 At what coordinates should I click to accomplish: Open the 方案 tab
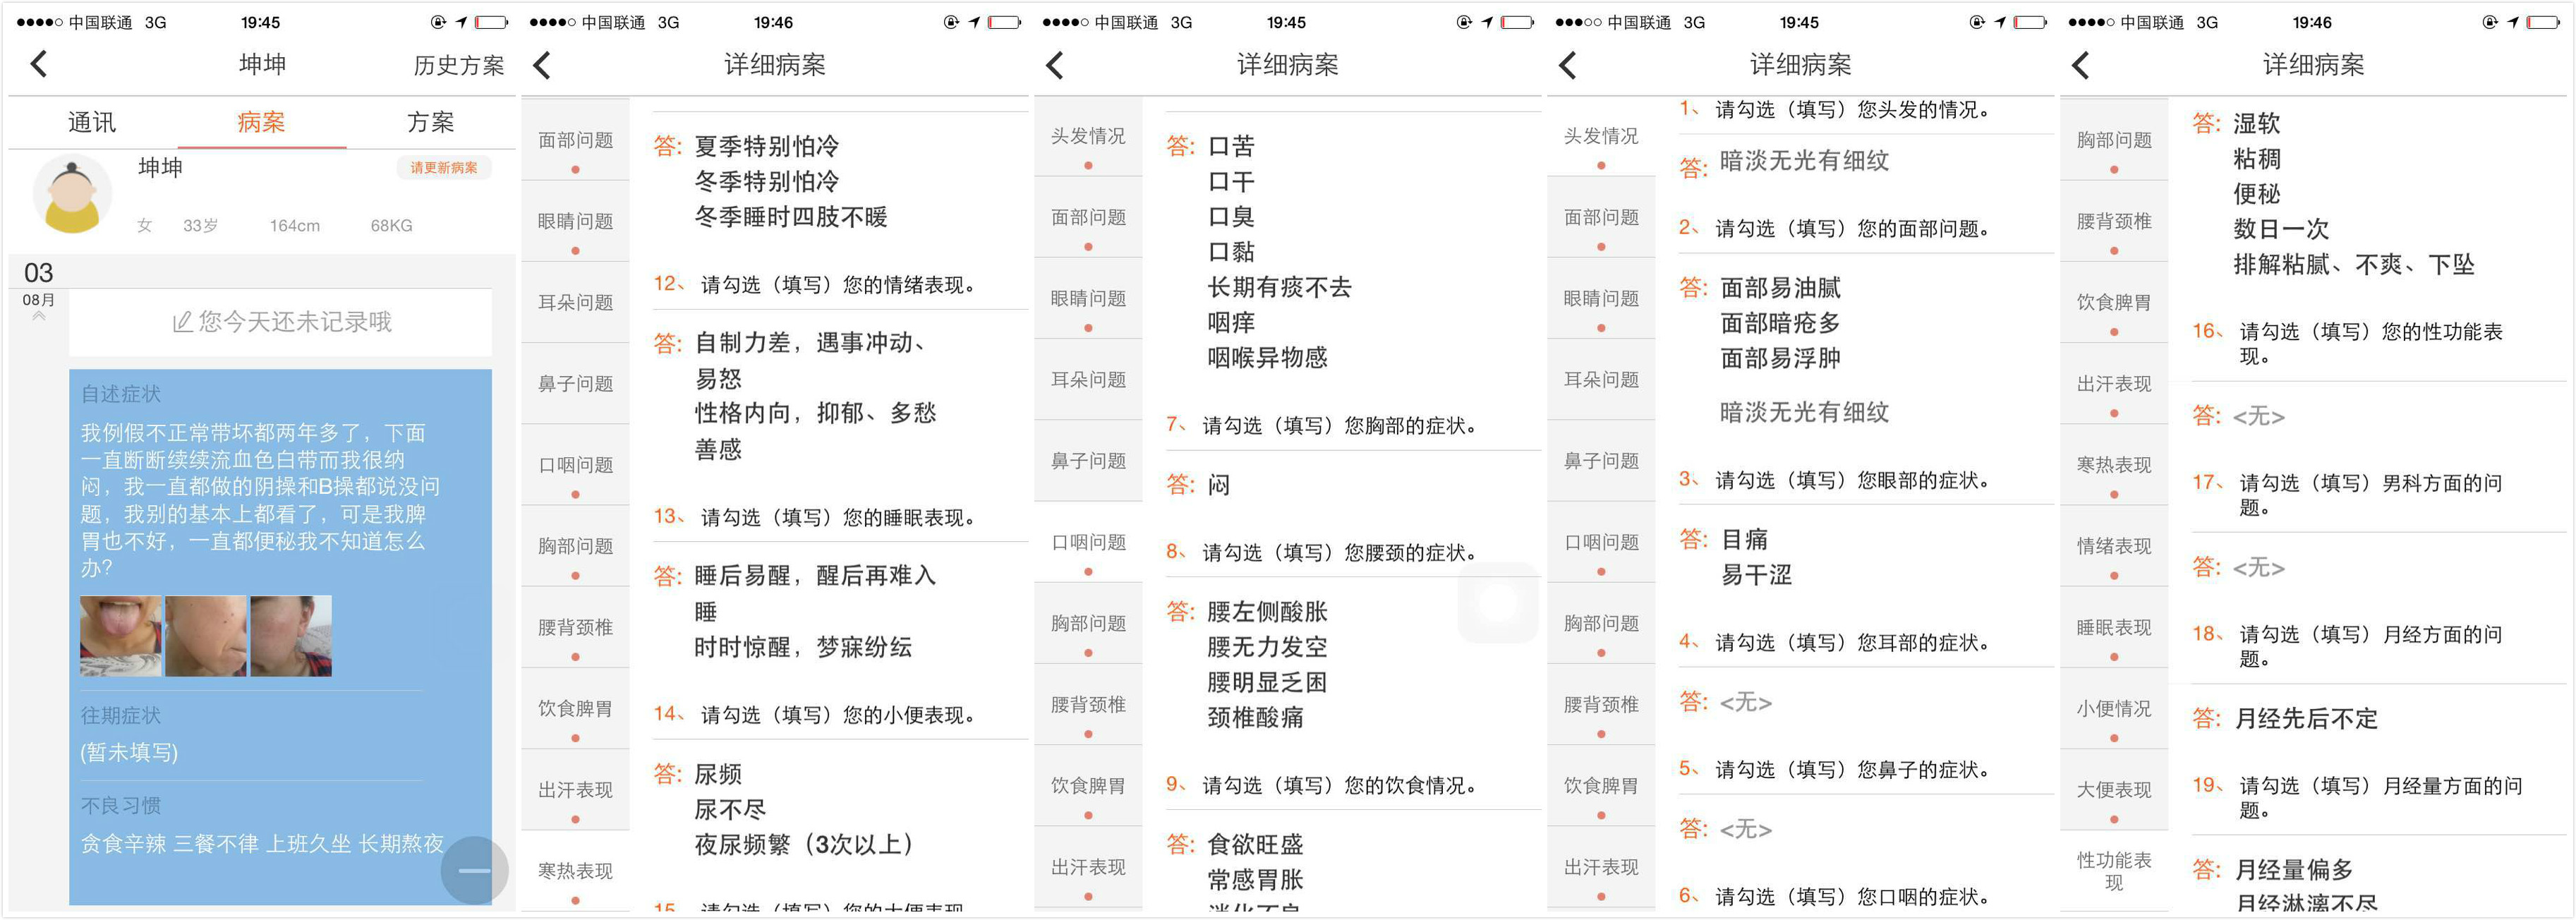[x=431, y=122]
